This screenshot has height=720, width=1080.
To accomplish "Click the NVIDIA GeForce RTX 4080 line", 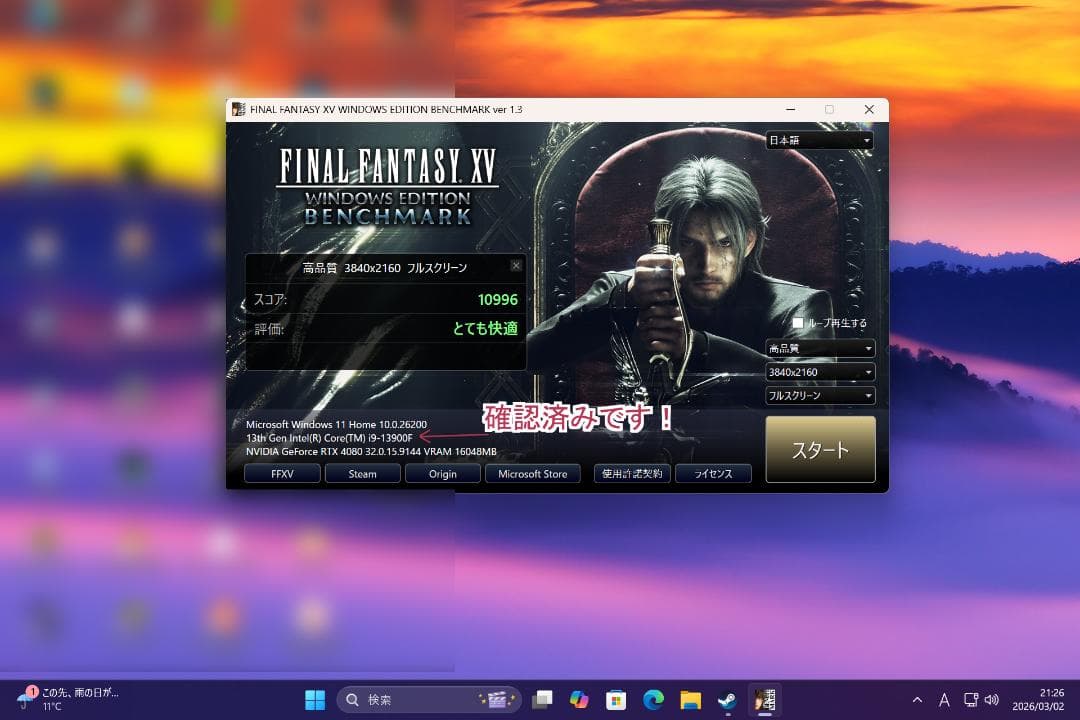I will tap(371, 452).
